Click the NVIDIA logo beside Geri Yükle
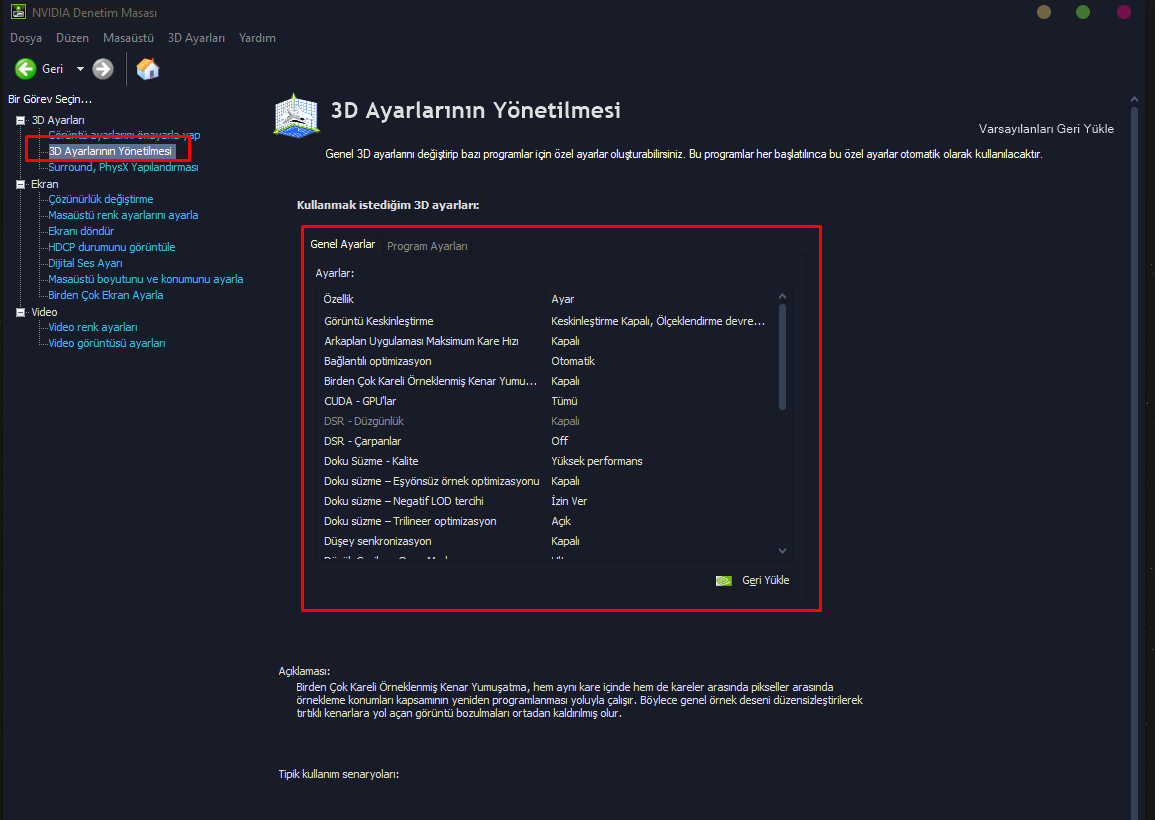1155x820 pixels. [724, 581]
